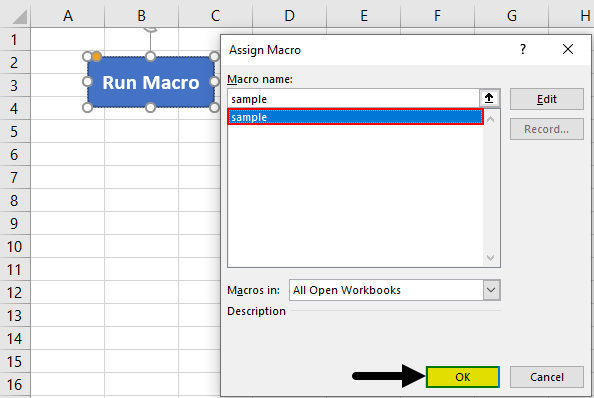Viewport: 594px width, 398px height.
Task: Select row 1 header
Action: (14, 39)
